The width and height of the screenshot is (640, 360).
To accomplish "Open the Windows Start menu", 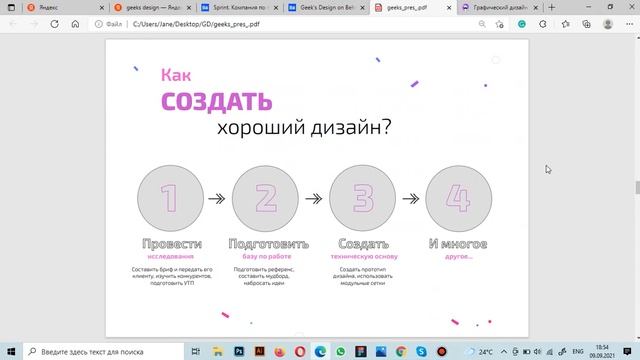I will tap(11, 351).
